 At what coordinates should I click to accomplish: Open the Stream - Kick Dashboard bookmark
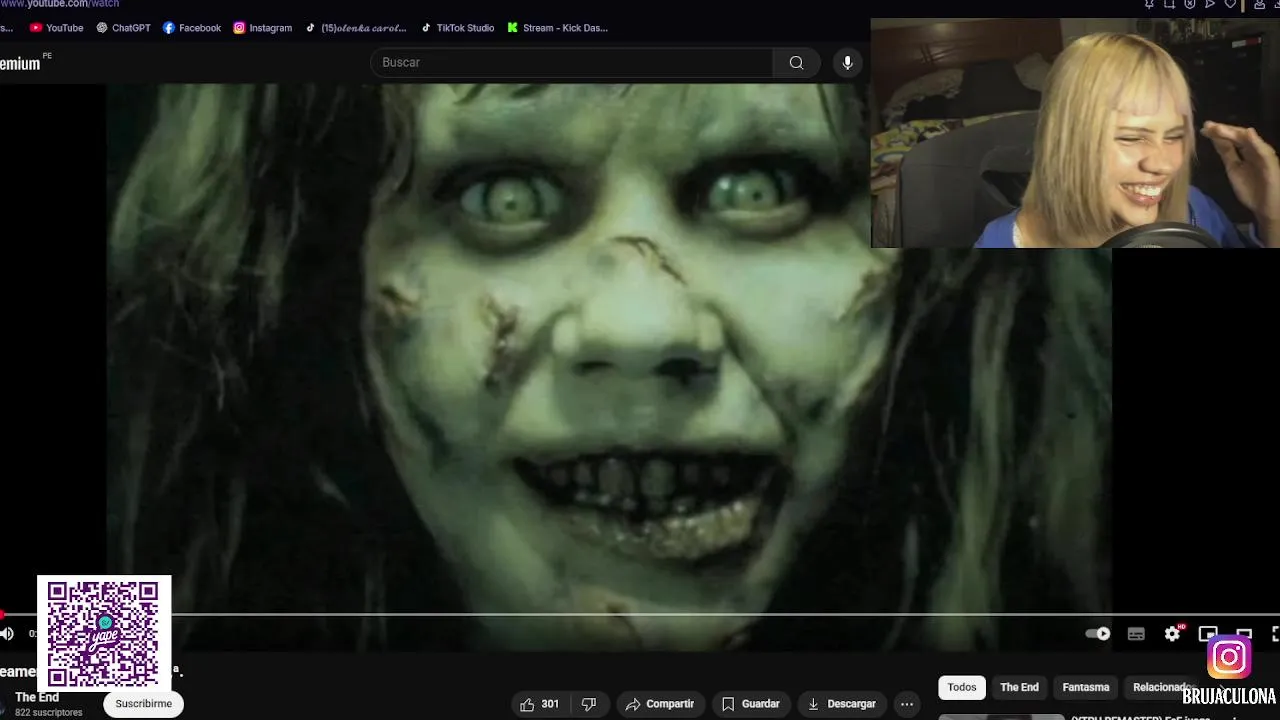(x=558, y=28)
